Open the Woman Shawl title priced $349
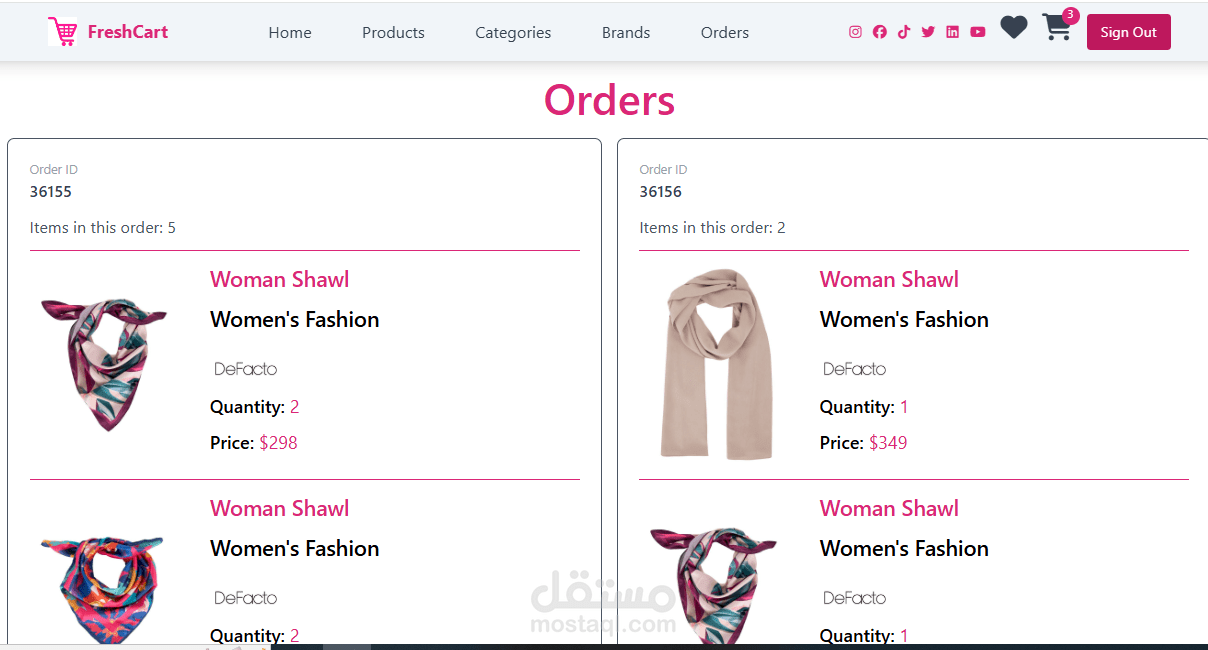Viewport: 1208px width, 650px height. coord(889,280)
